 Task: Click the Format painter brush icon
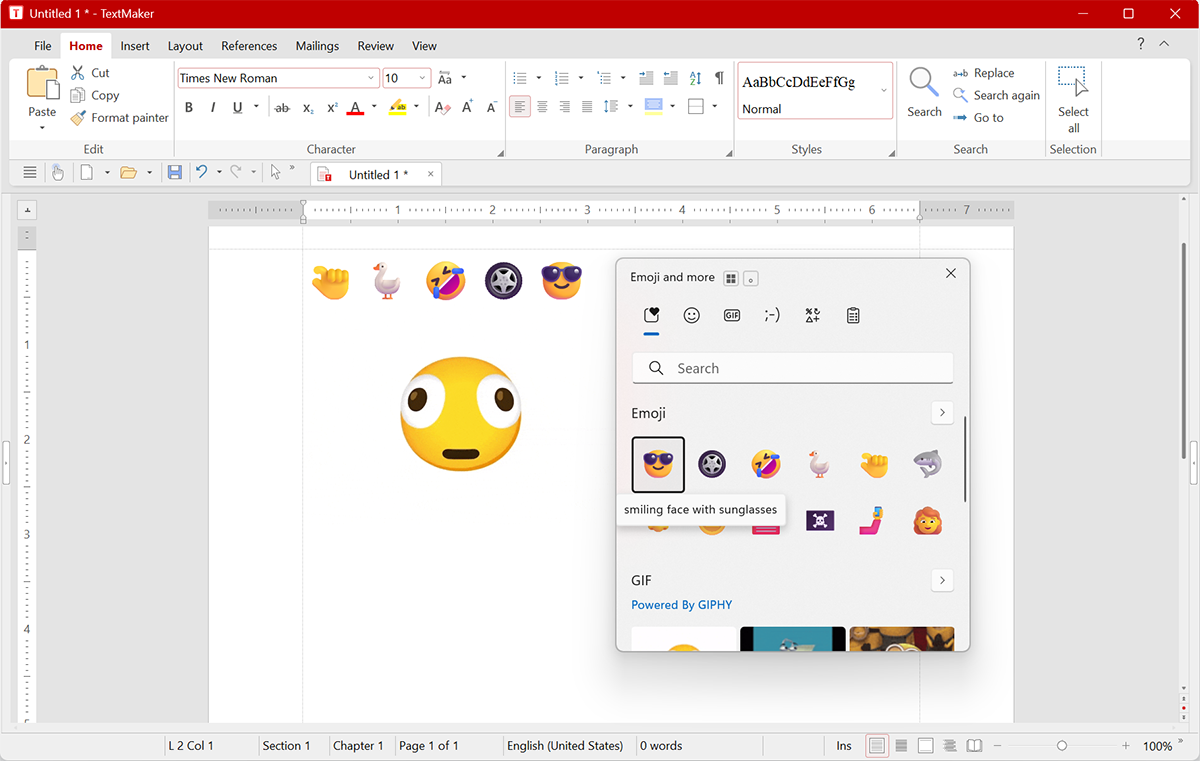78,118
